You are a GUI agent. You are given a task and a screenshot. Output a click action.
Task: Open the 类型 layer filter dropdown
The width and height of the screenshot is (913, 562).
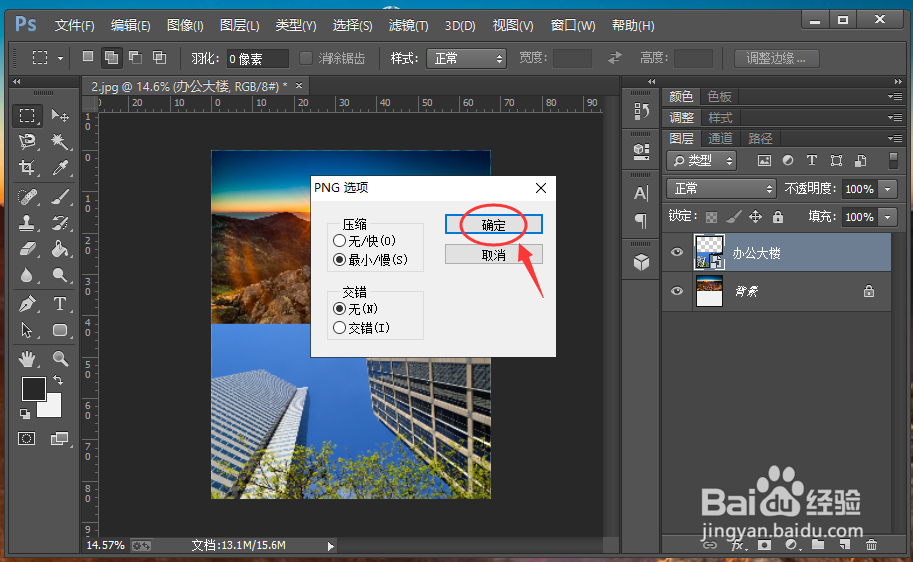(x=702, y=160)
